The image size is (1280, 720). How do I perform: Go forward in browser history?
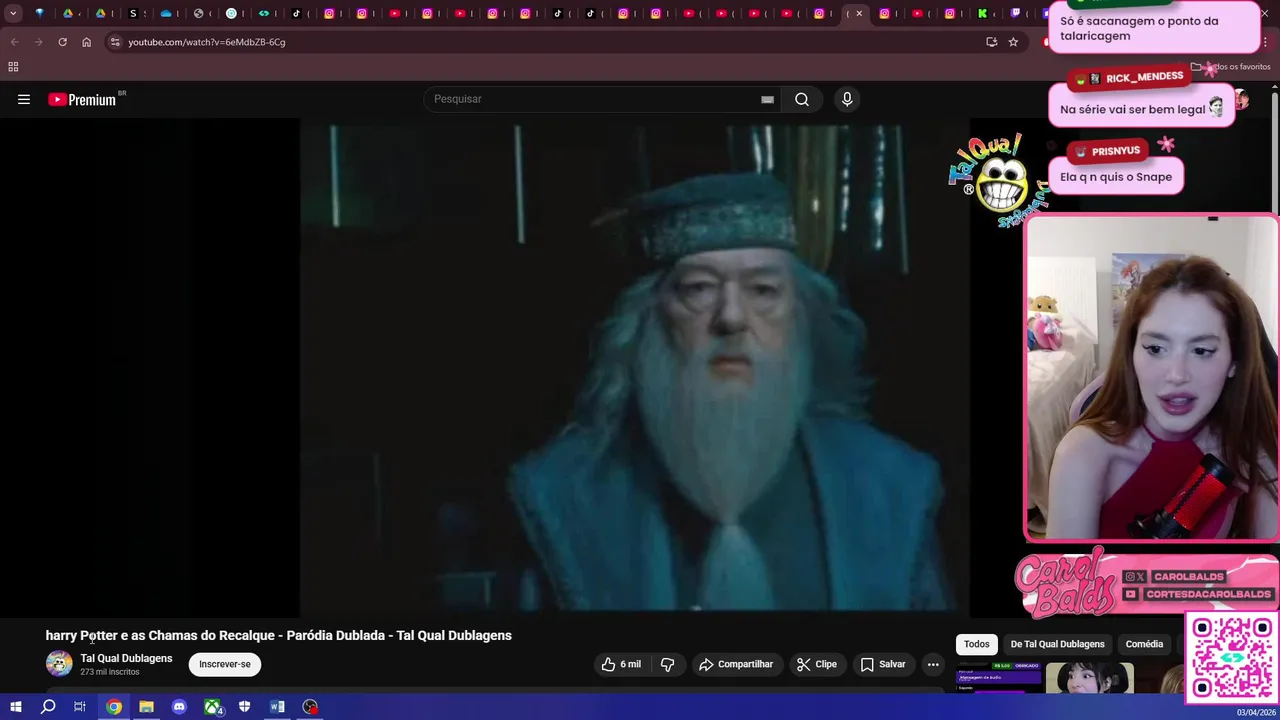coord(38,42)
